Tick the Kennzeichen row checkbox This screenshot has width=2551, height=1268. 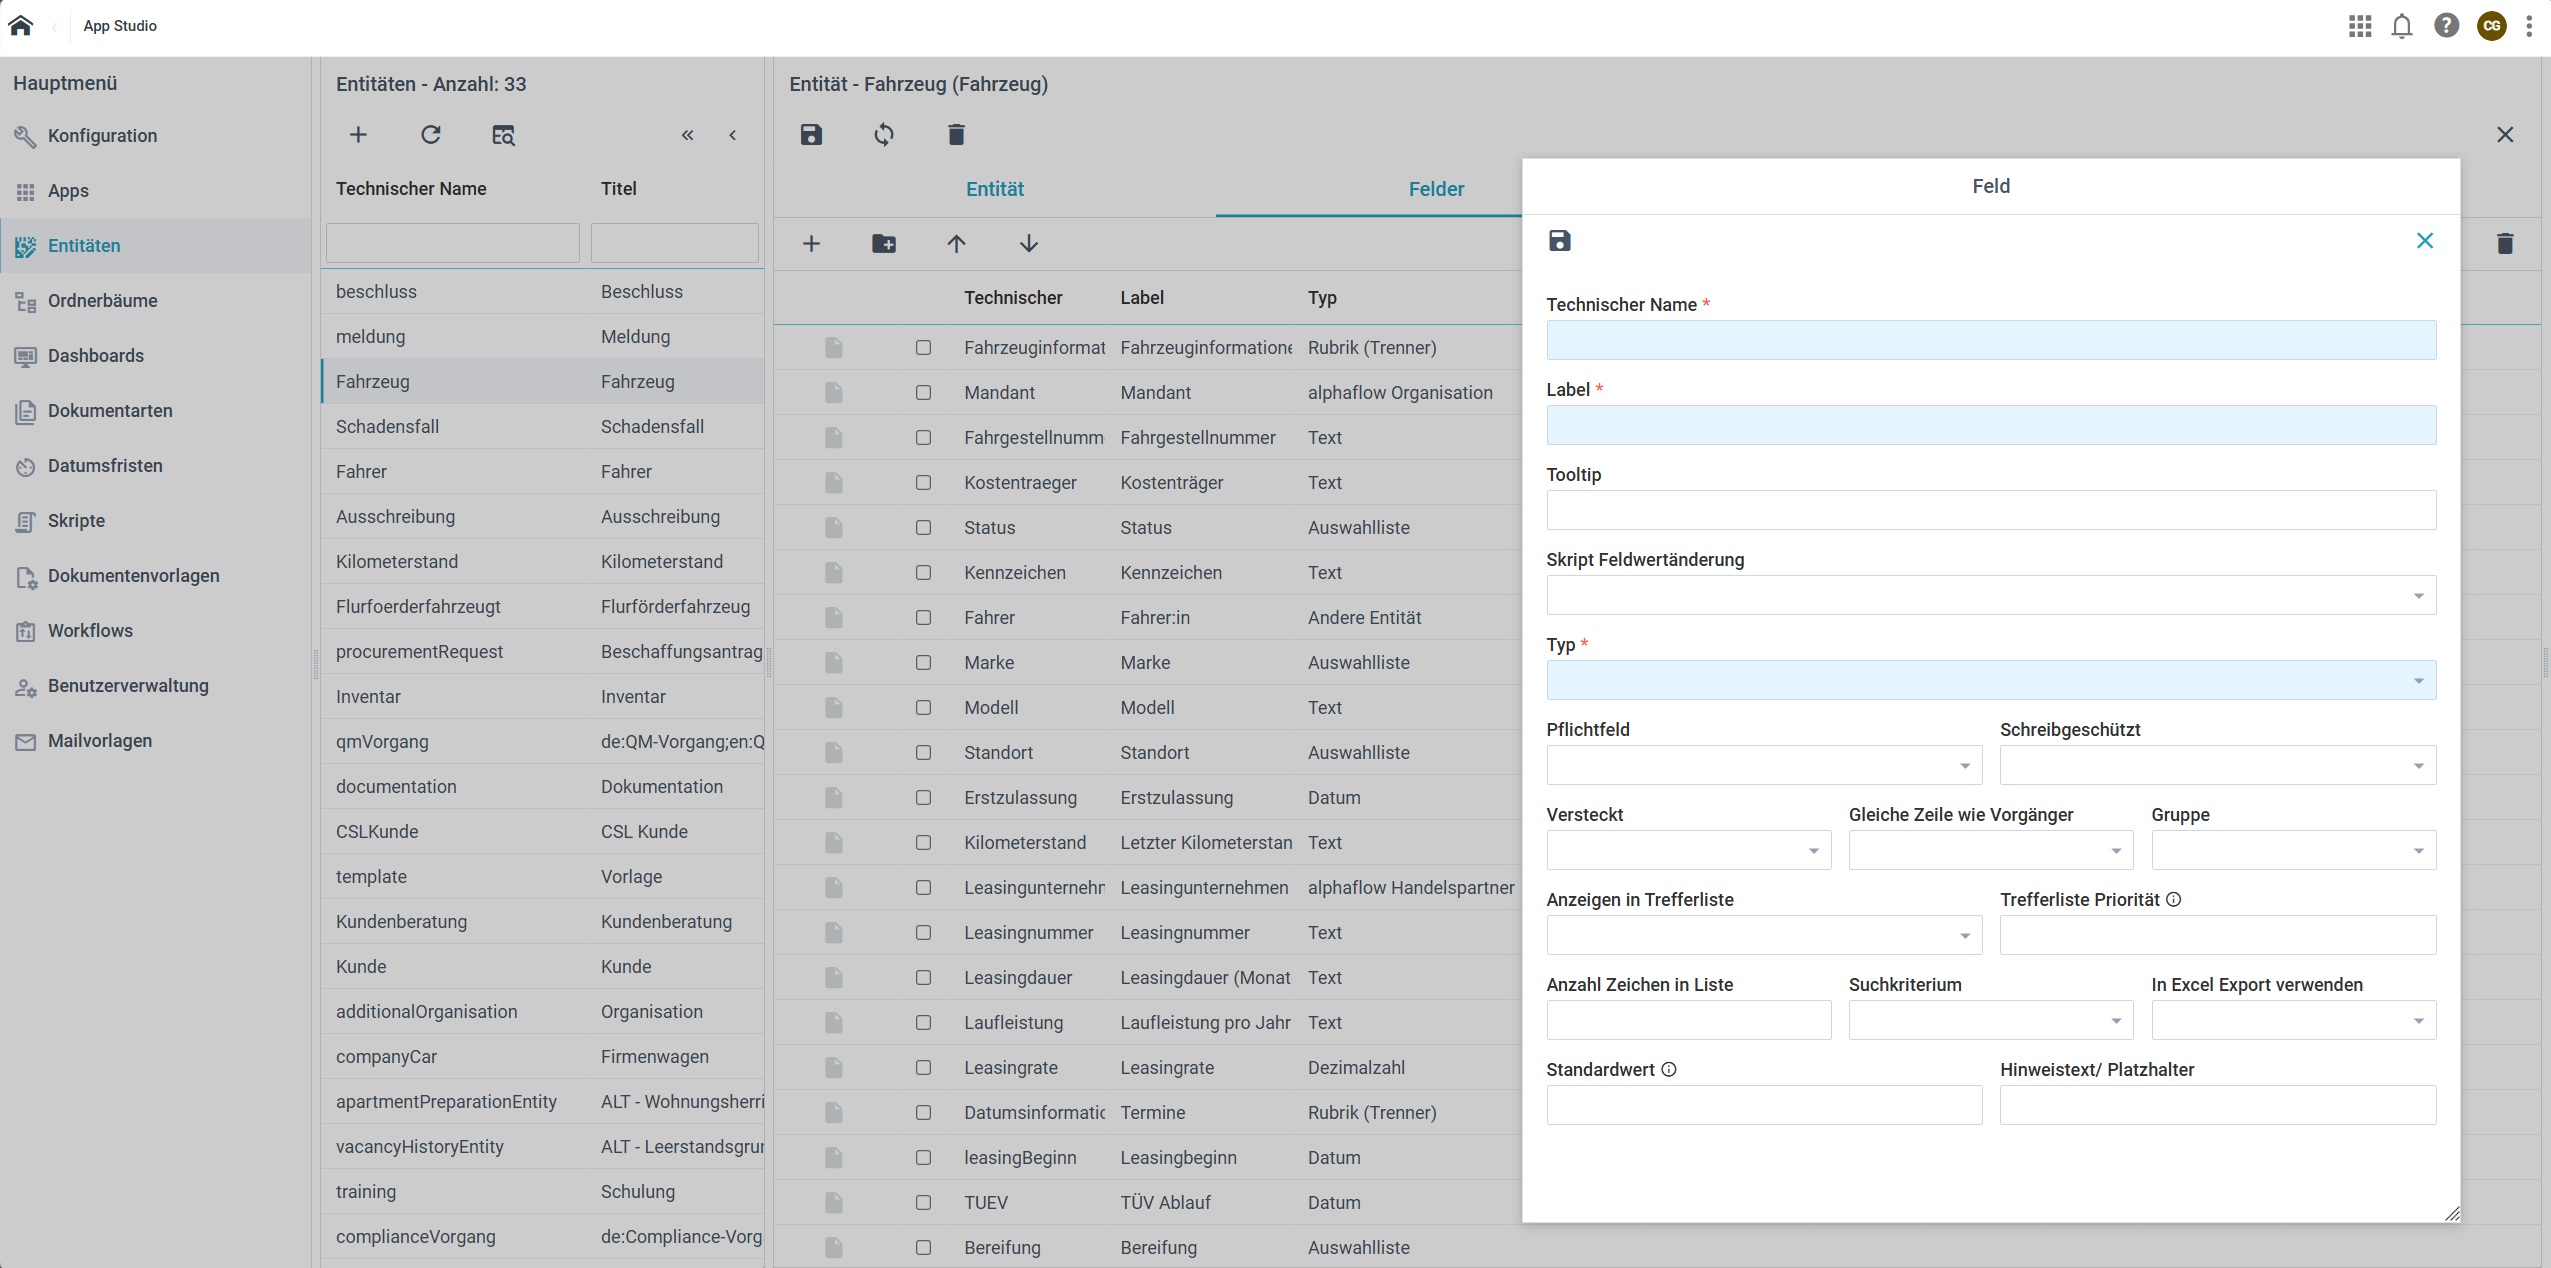[x=923, y=573]
